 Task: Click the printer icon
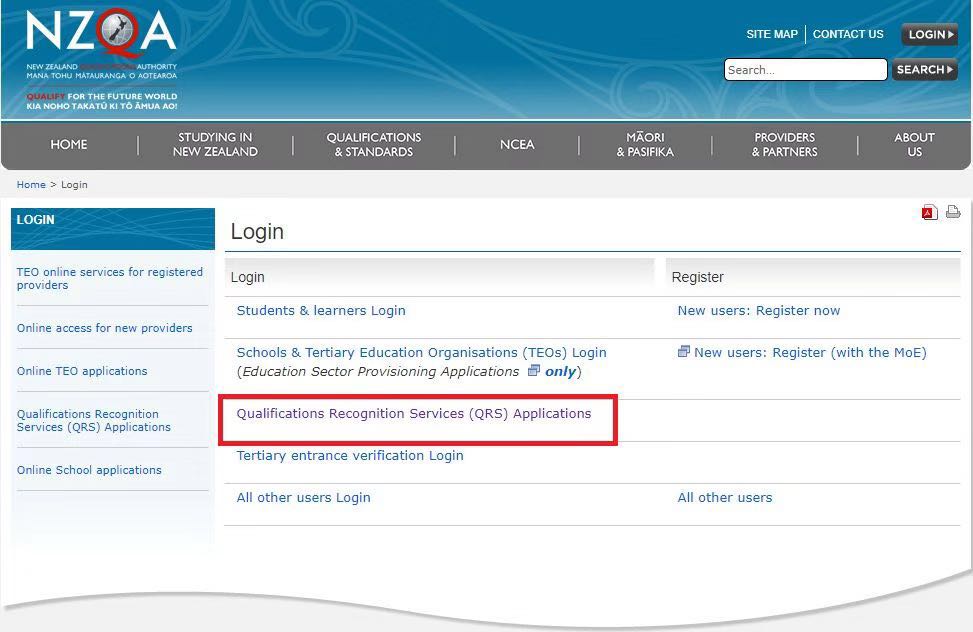953,212
